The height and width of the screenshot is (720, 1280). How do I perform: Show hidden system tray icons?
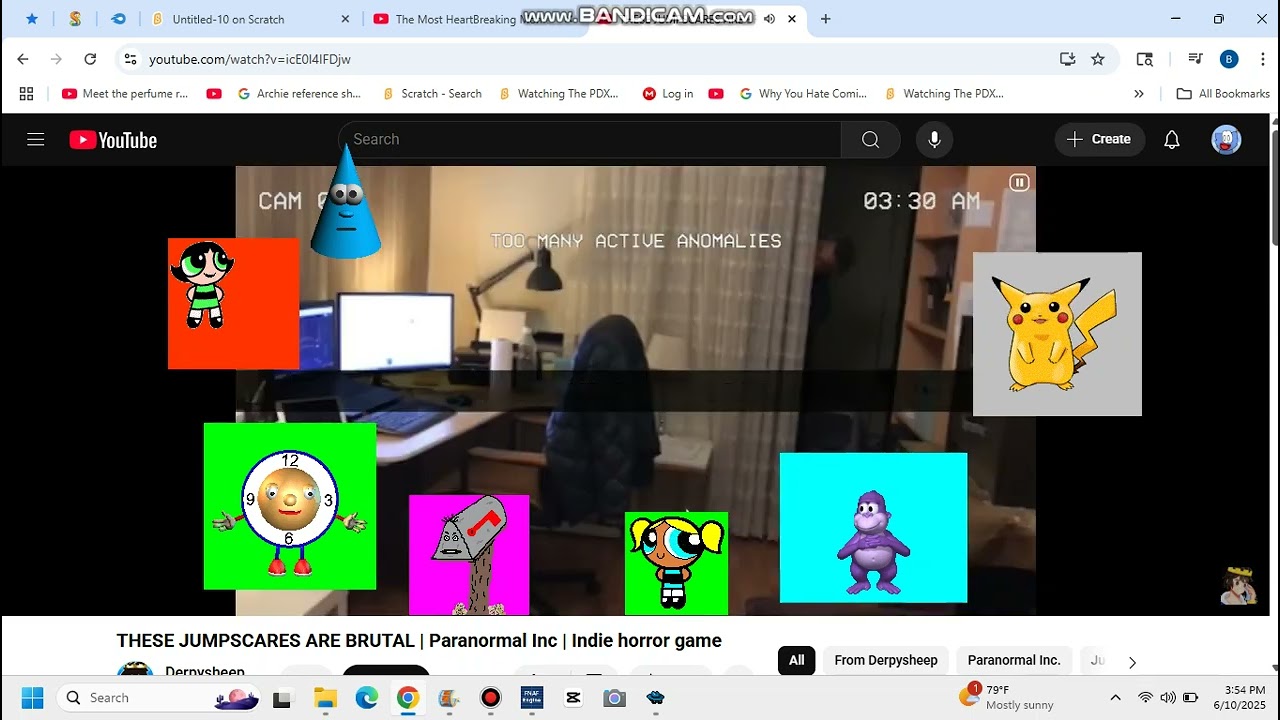[x=1116, y=698]
